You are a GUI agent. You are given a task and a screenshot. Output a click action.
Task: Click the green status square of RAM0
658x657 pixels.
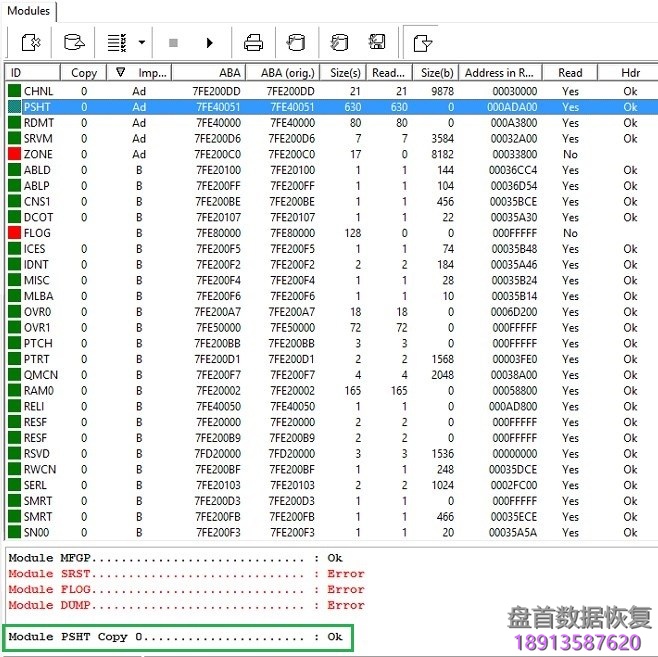[x=14, y=391]
